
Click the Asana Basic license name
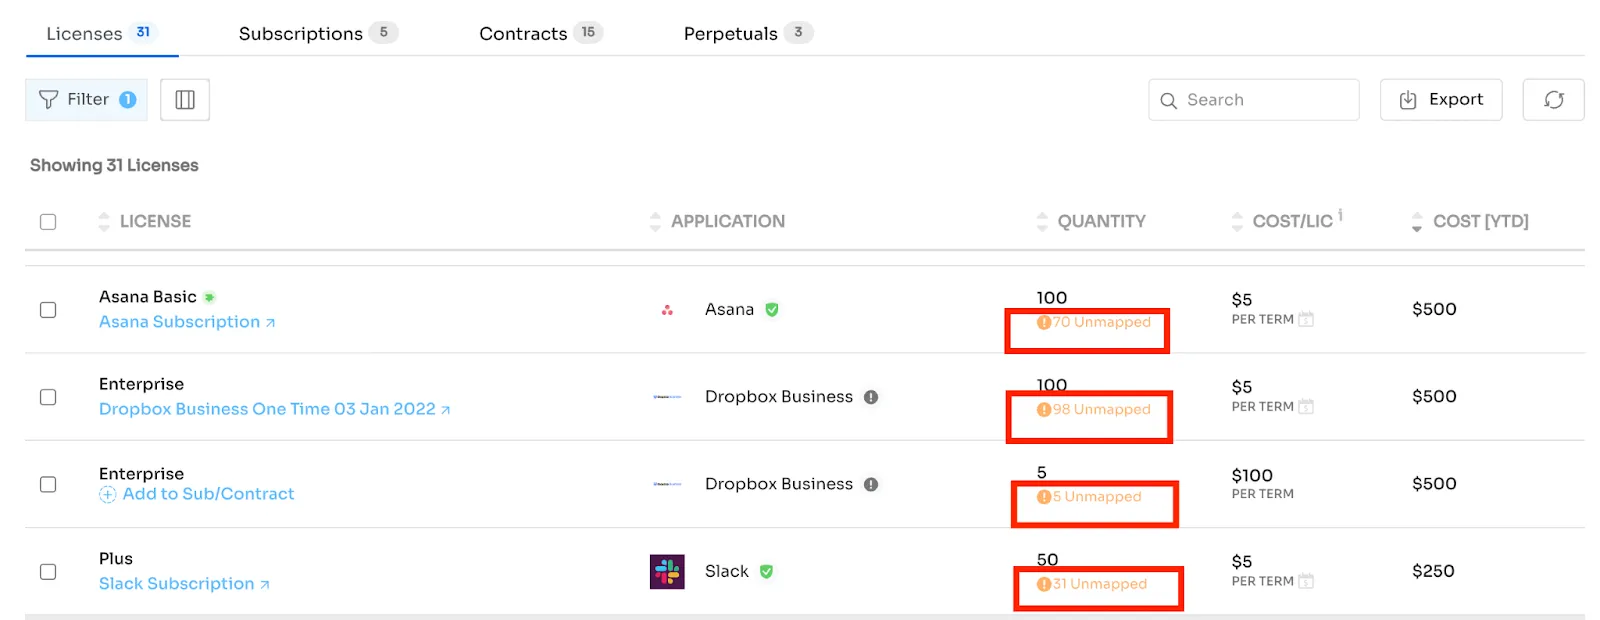click(x=147, y=297)
